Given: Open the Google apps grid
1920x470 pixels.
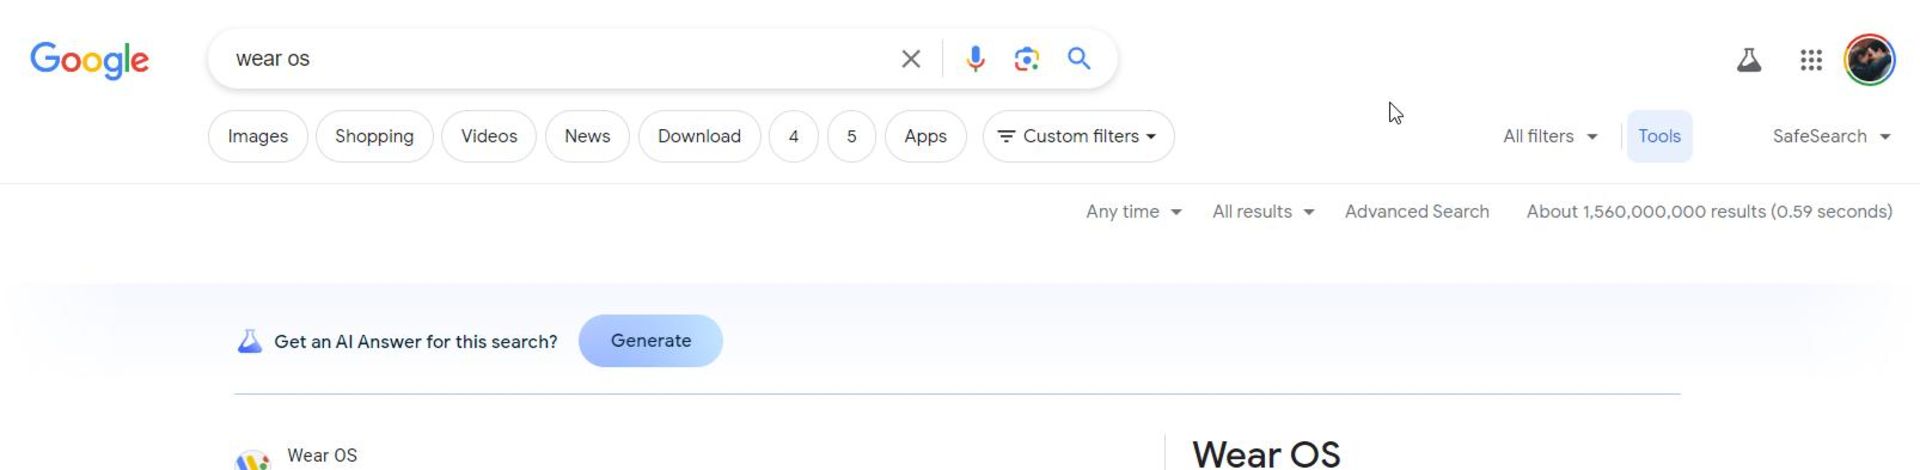Looking at the screenshot, I should (1810, 60).
